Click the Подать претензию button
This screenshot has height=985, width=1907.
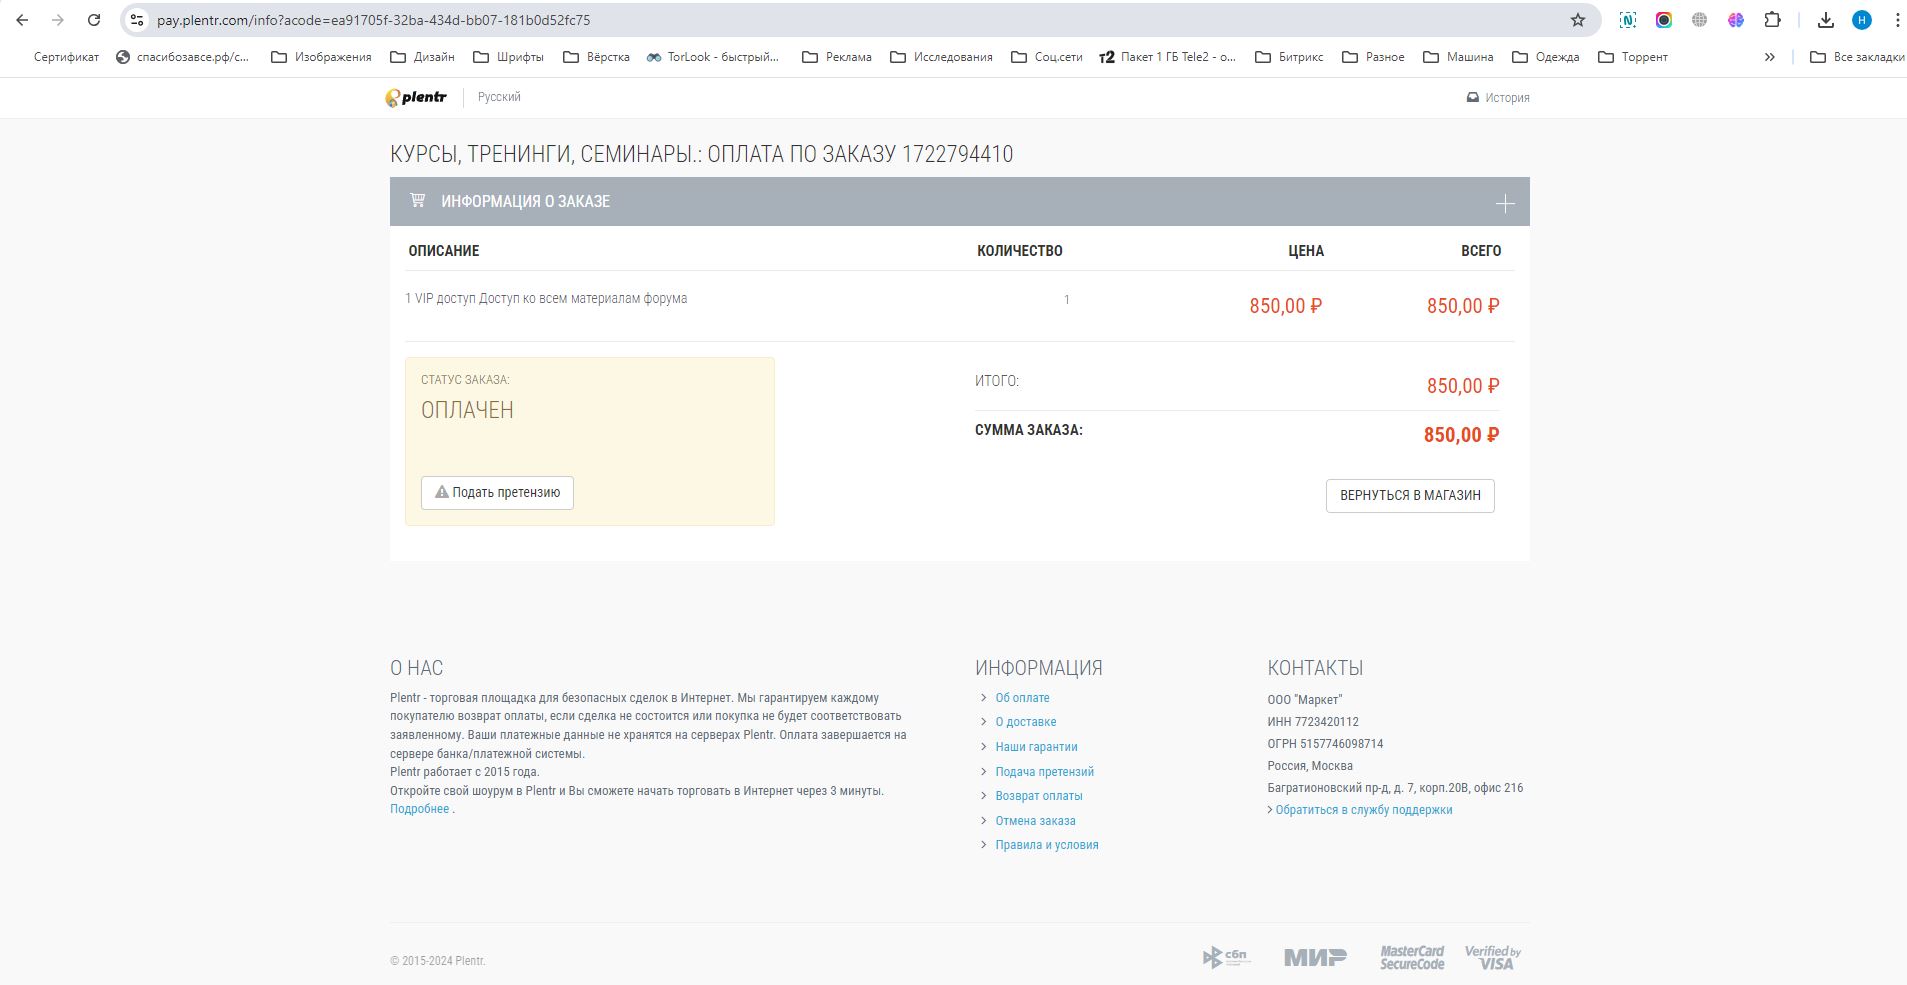497,492
